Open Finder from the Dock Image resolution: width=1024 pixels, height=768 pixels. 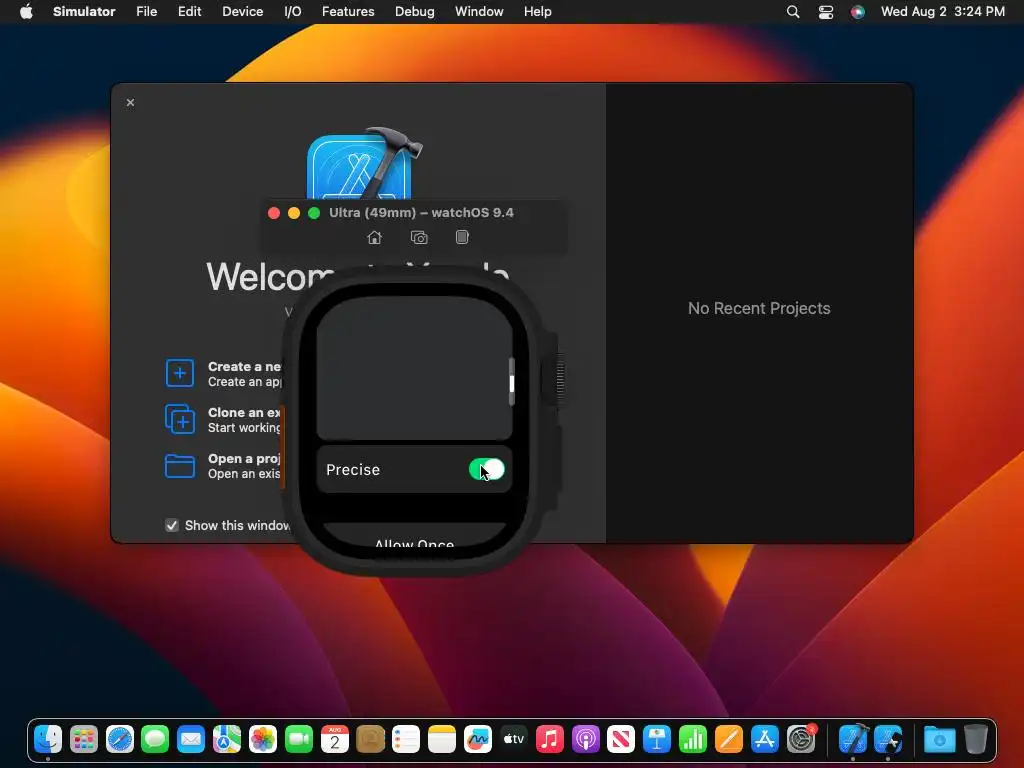tap(48, 739)
